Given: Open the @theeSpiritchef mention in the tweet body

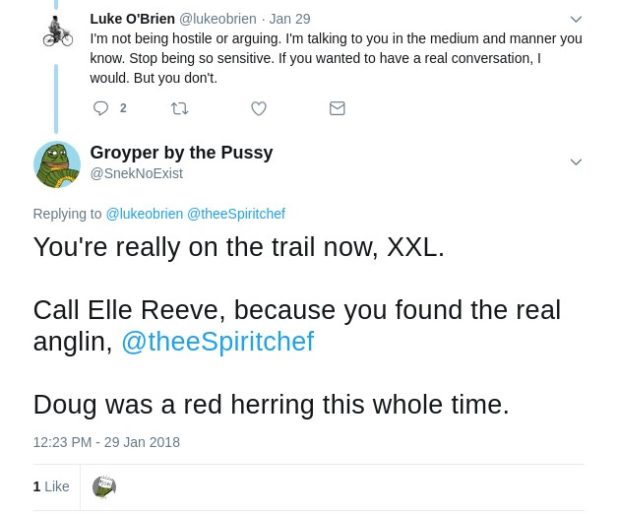Looking at the screenshot, I should 217,342.
